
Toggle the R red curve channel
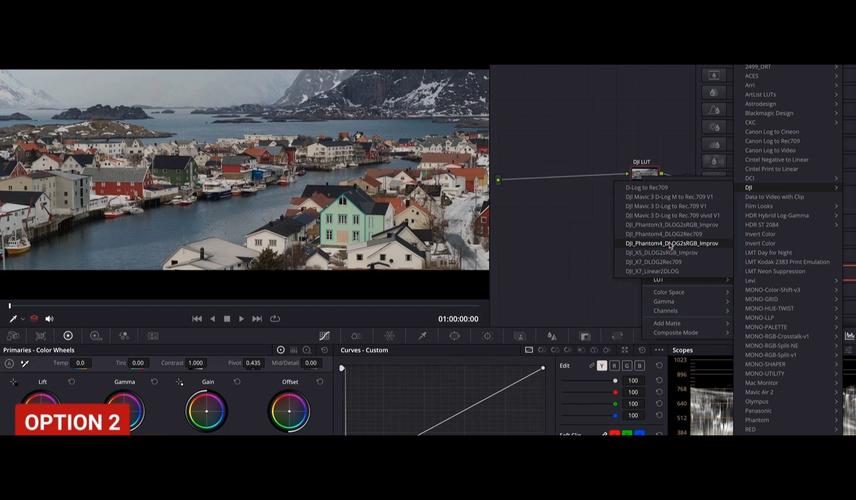pyautogui.click(x=615, y=365)
